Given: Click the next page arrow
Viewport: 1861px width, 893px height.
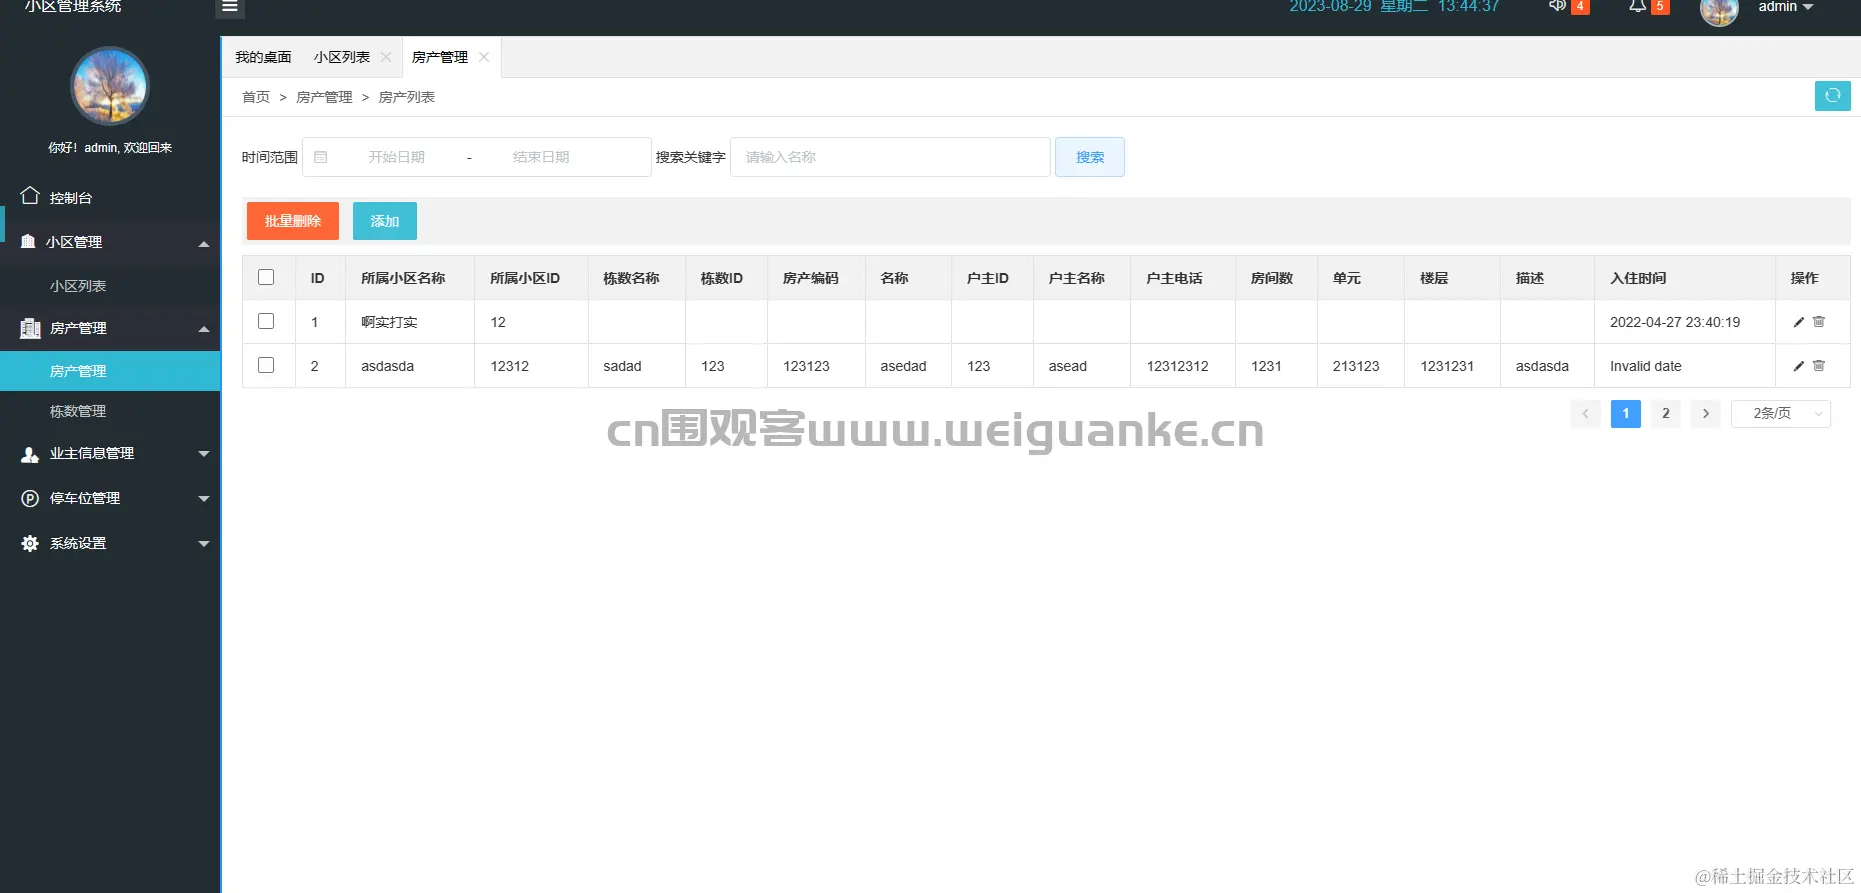Looking at the screenshot, I should (x=1705, y=413).
